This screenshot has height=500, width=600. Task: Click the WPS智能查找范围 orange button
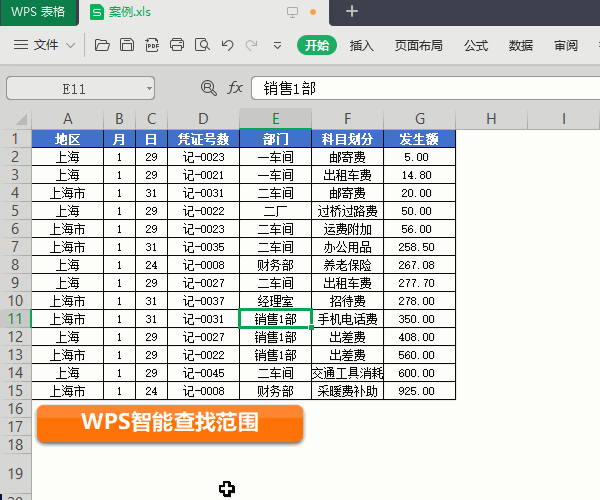click(170, 423)
